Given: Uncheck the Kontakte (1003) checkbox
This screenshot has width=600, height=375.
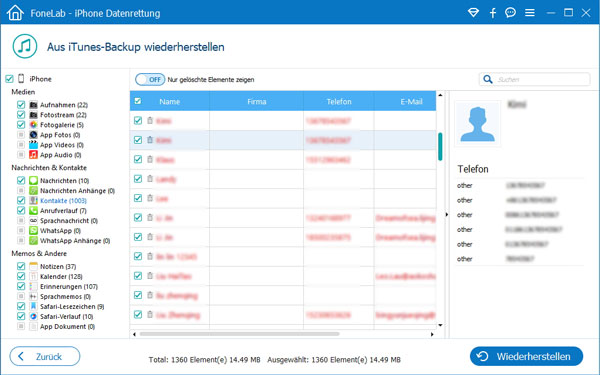Looking at the screenshot, I should click(x=21, y=201).
